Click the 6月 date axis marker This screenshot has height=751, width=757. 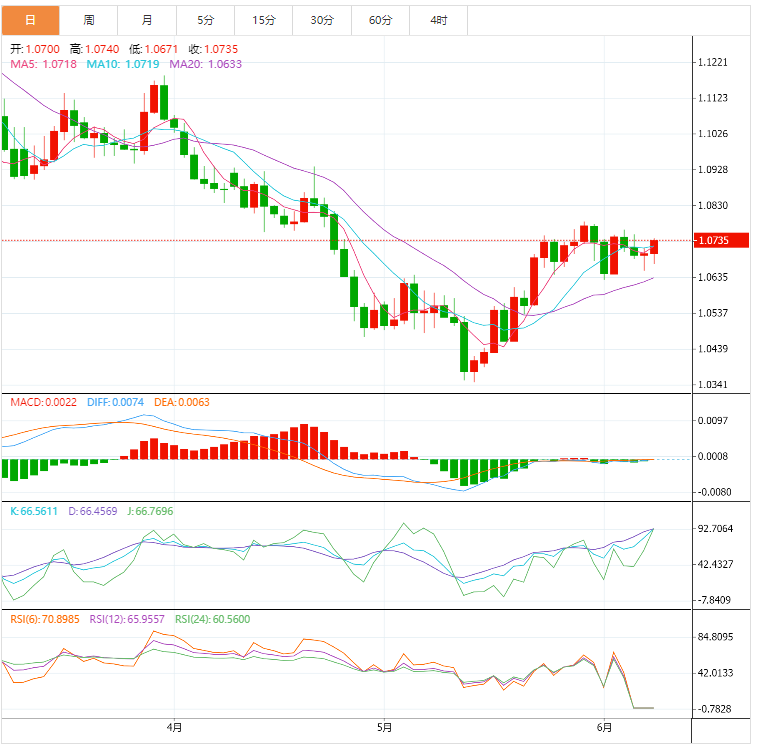point(604,727)
